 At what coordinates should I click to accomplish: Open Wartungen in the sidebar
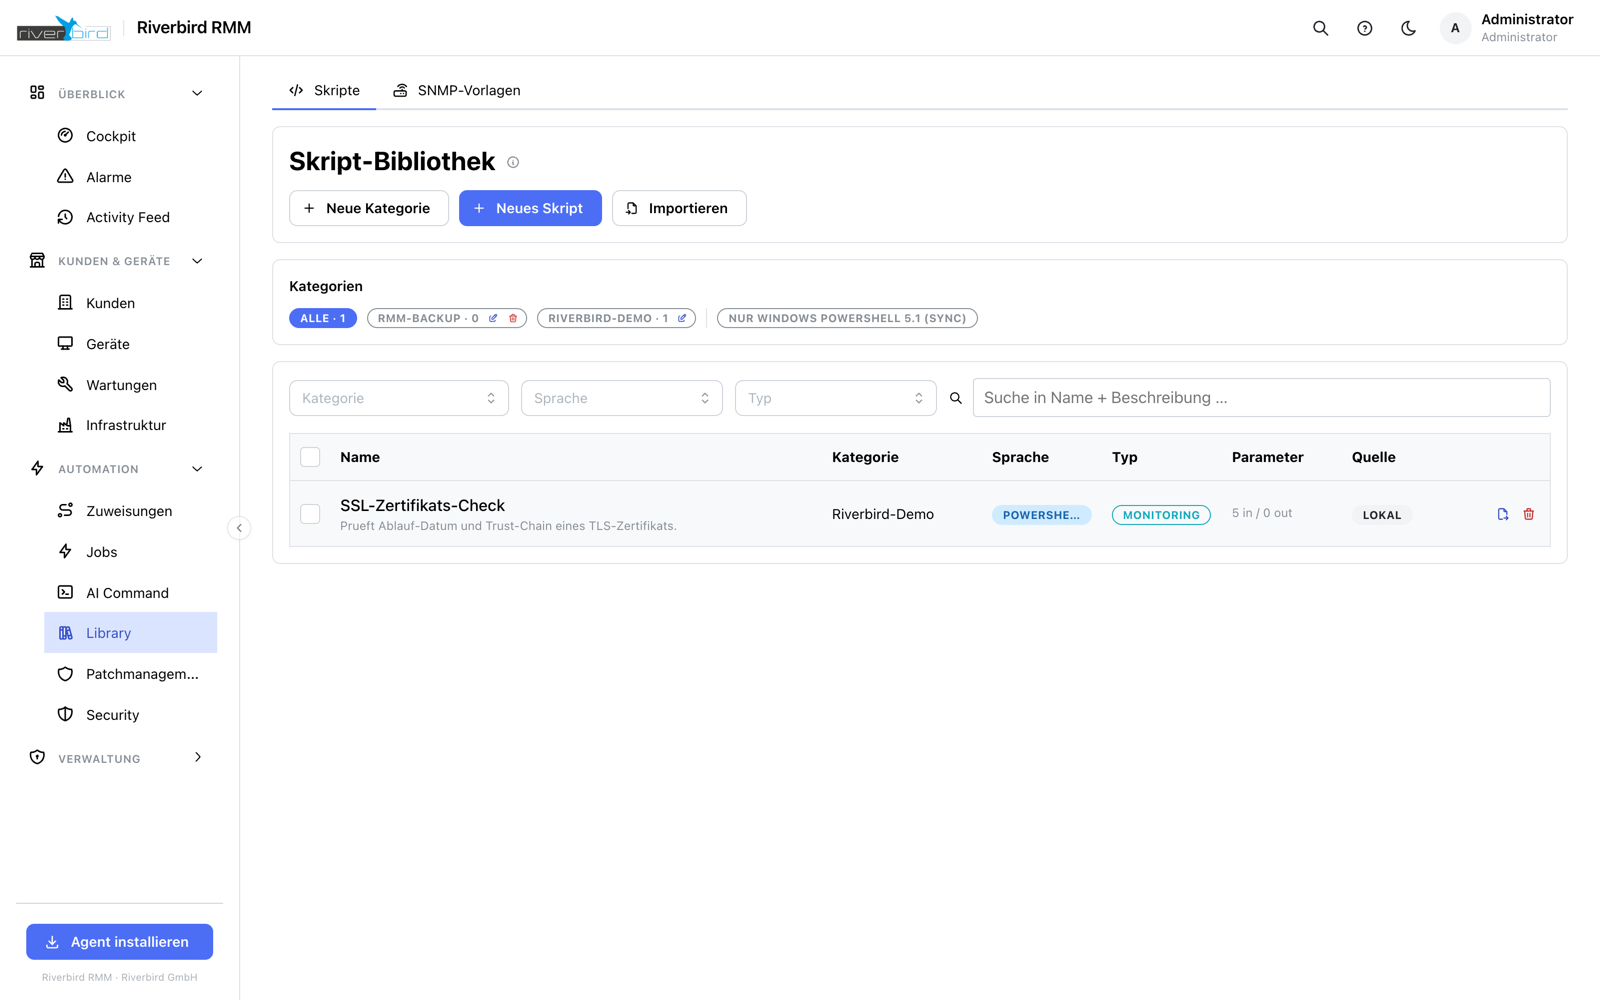coord(130,385)
